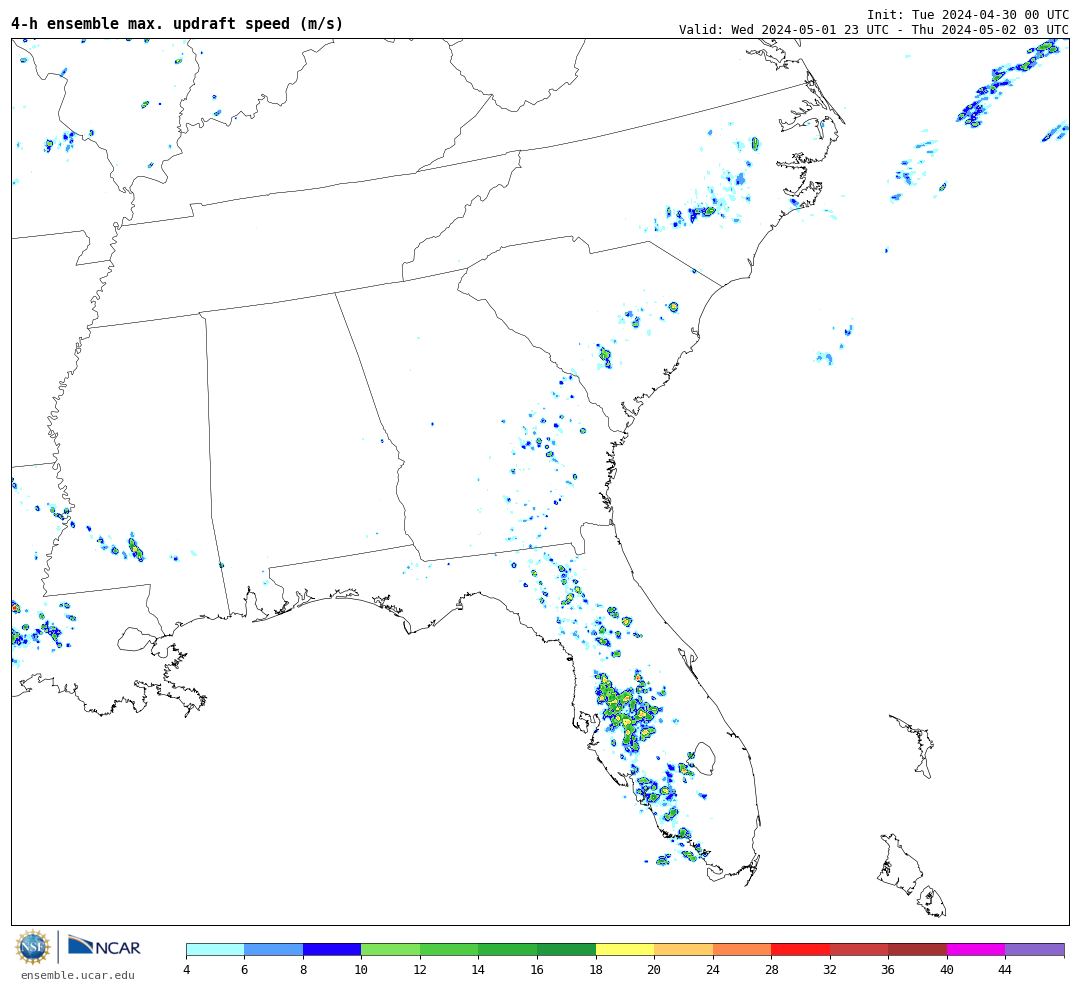Screen dimensions: 1080x988
Task: Select the light green 10-12 color swatch
Action: [391, 950]
